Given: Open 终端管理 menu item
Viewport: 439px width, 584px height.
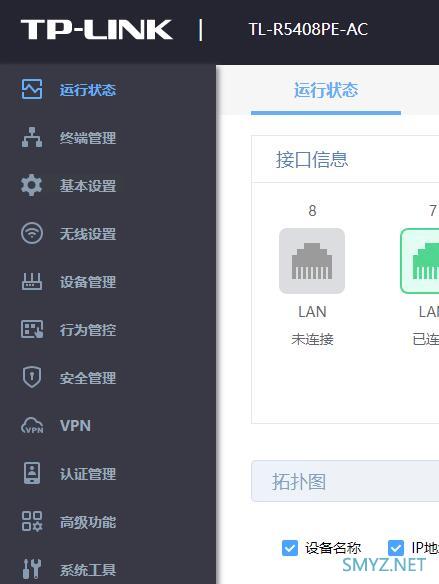Looking at the screenshot, I should 88,138.
